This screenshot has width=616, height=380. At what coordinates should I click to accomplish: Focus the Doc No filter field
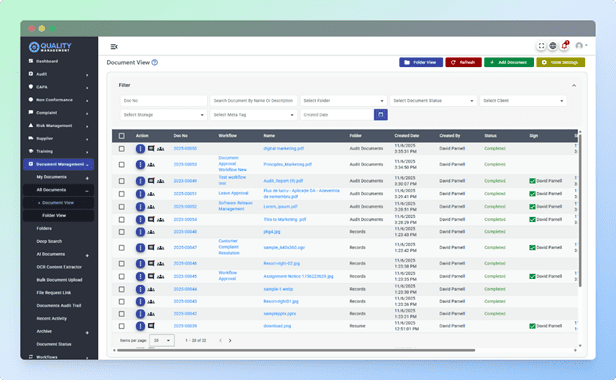click(x=163, y=101)
